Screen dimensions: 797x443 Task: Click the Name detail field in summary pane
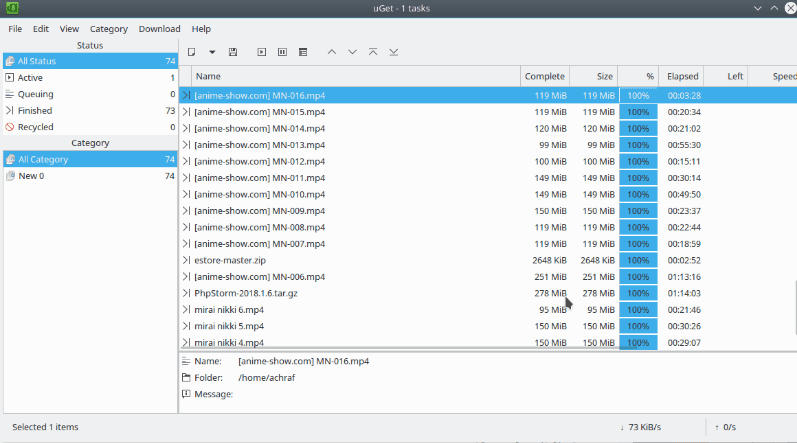(x=303, y=361)
